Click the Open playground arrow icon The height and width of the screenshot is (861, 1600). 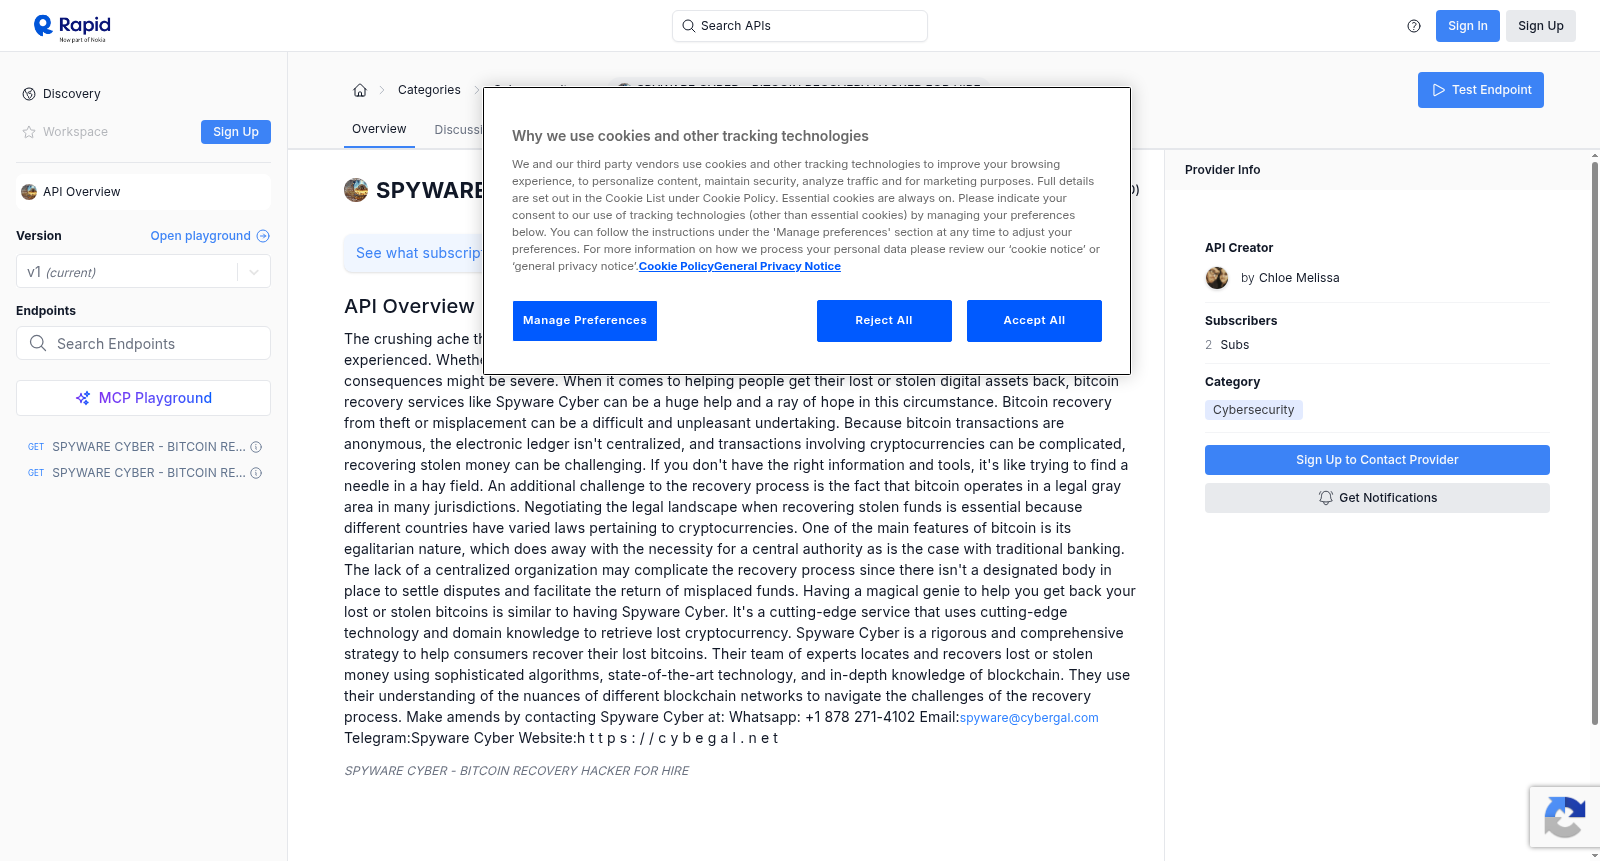click(263, 236)
